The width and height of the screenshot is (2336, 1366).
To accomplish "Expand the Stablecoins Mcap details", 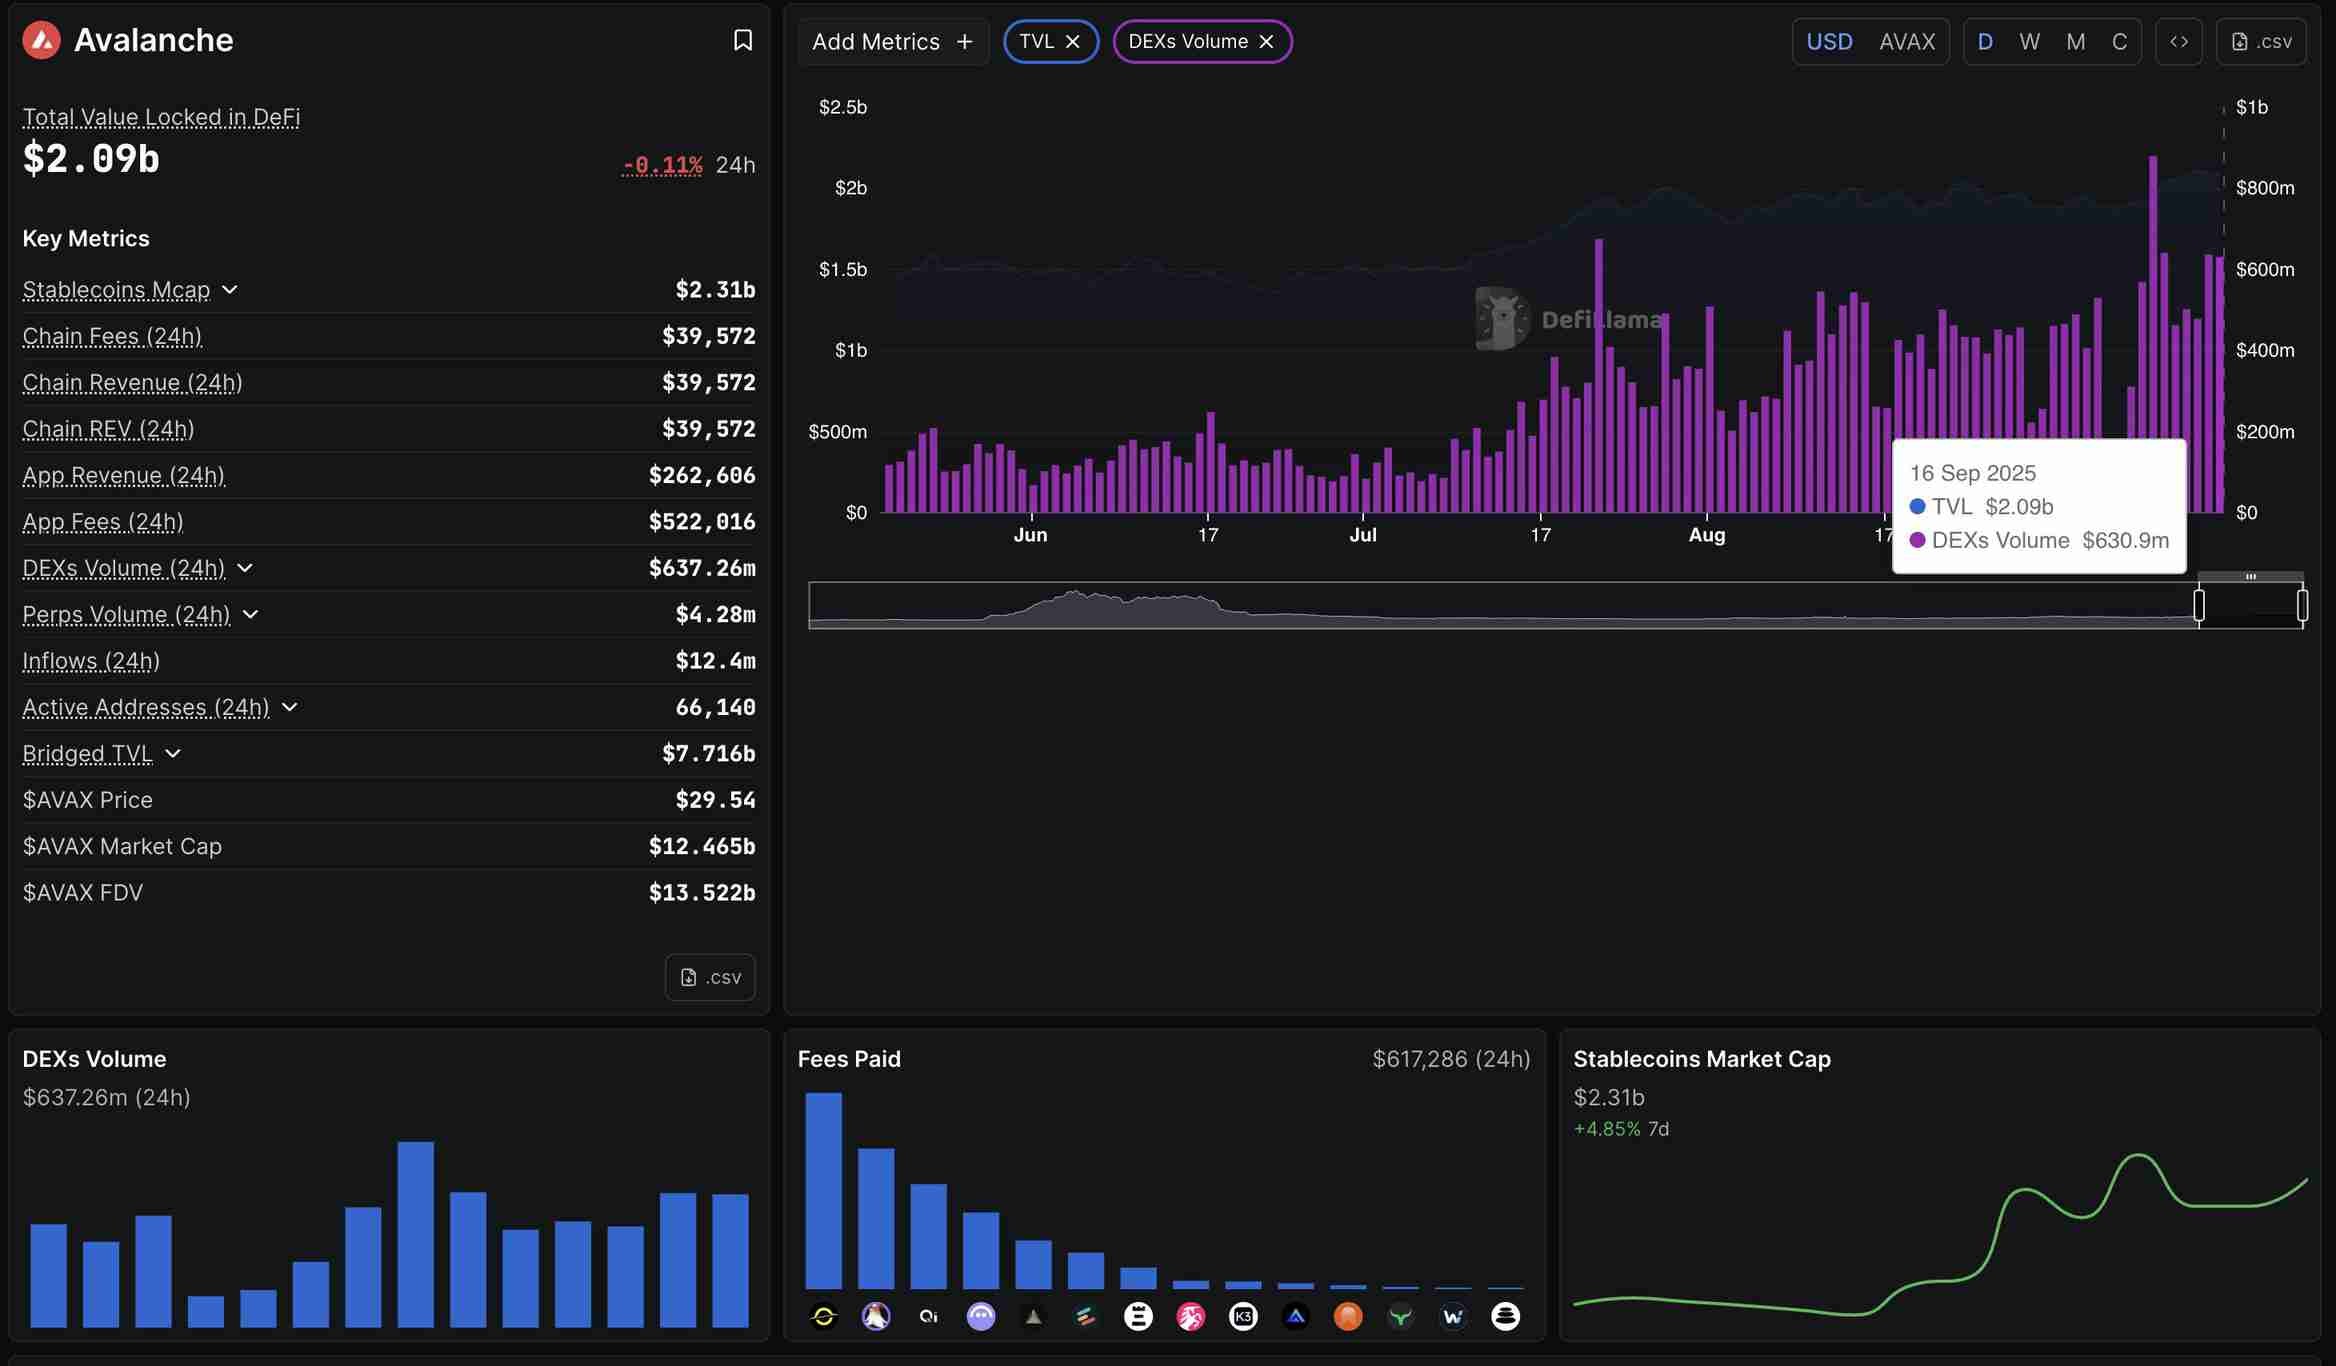I will coord(230,290).
